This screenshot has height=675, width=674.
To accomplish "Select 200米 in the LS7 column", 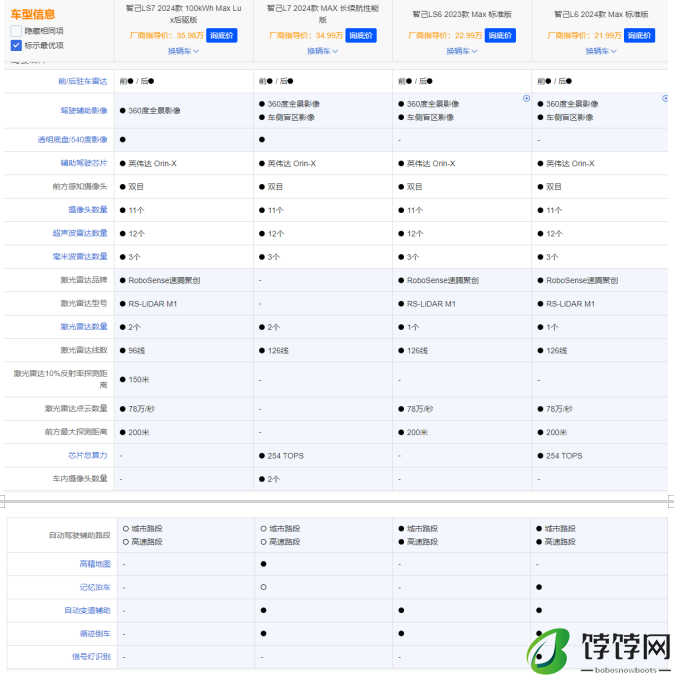I will pyautogui.click(x=139, y=432).
